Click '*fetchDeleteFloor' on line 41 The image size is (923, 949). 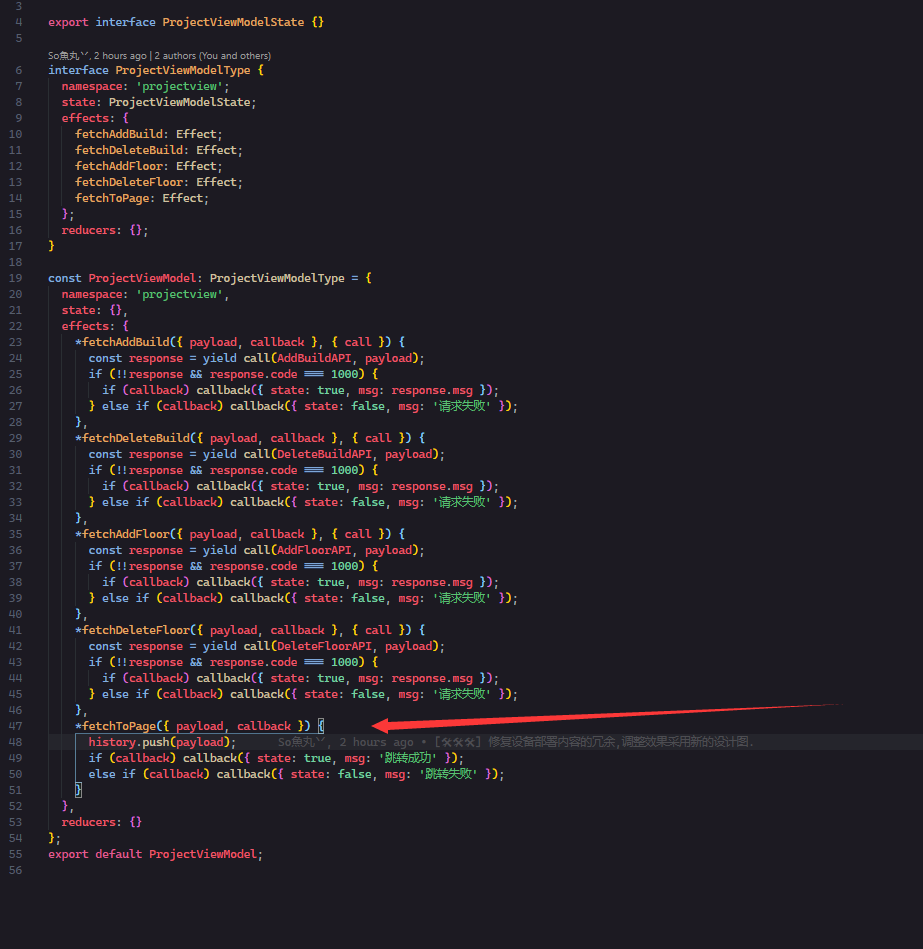(133, 631)
